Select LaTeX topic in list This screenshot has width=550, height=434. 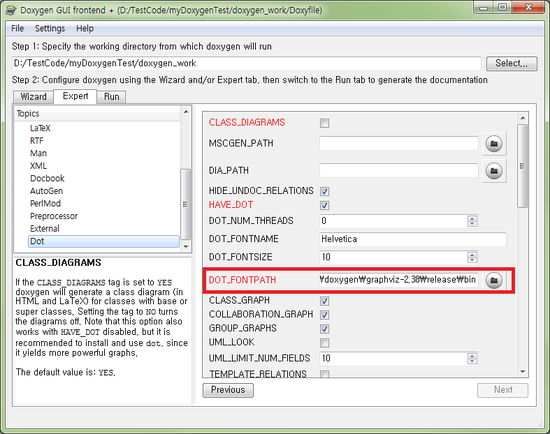click(40, 128)
